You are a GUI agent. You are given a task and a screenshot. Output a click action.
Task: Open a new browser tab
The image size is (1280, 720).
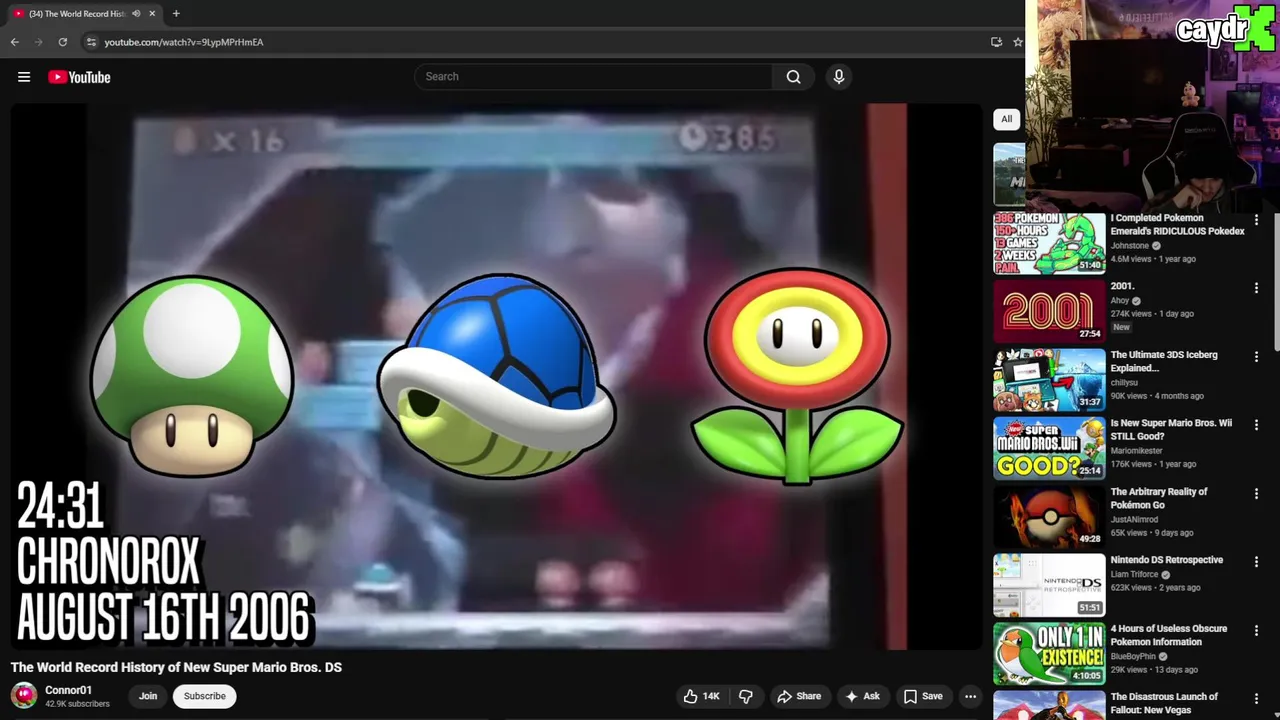pos(176,14)
